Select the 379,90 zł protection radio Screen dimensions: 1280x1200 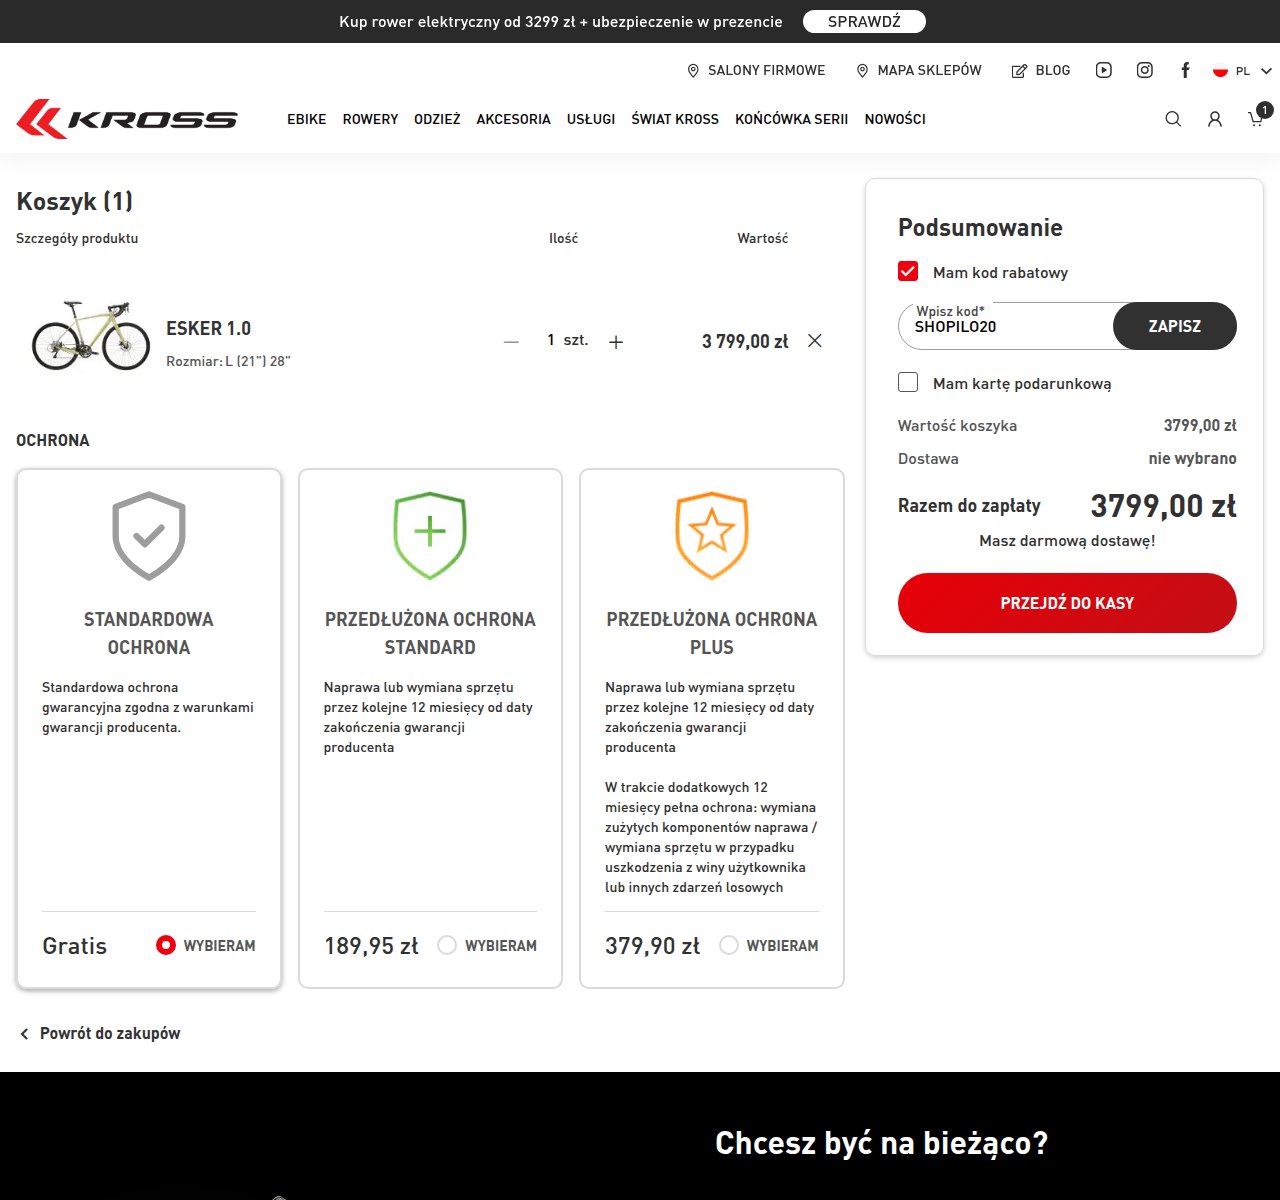click(x=729, y=945)
